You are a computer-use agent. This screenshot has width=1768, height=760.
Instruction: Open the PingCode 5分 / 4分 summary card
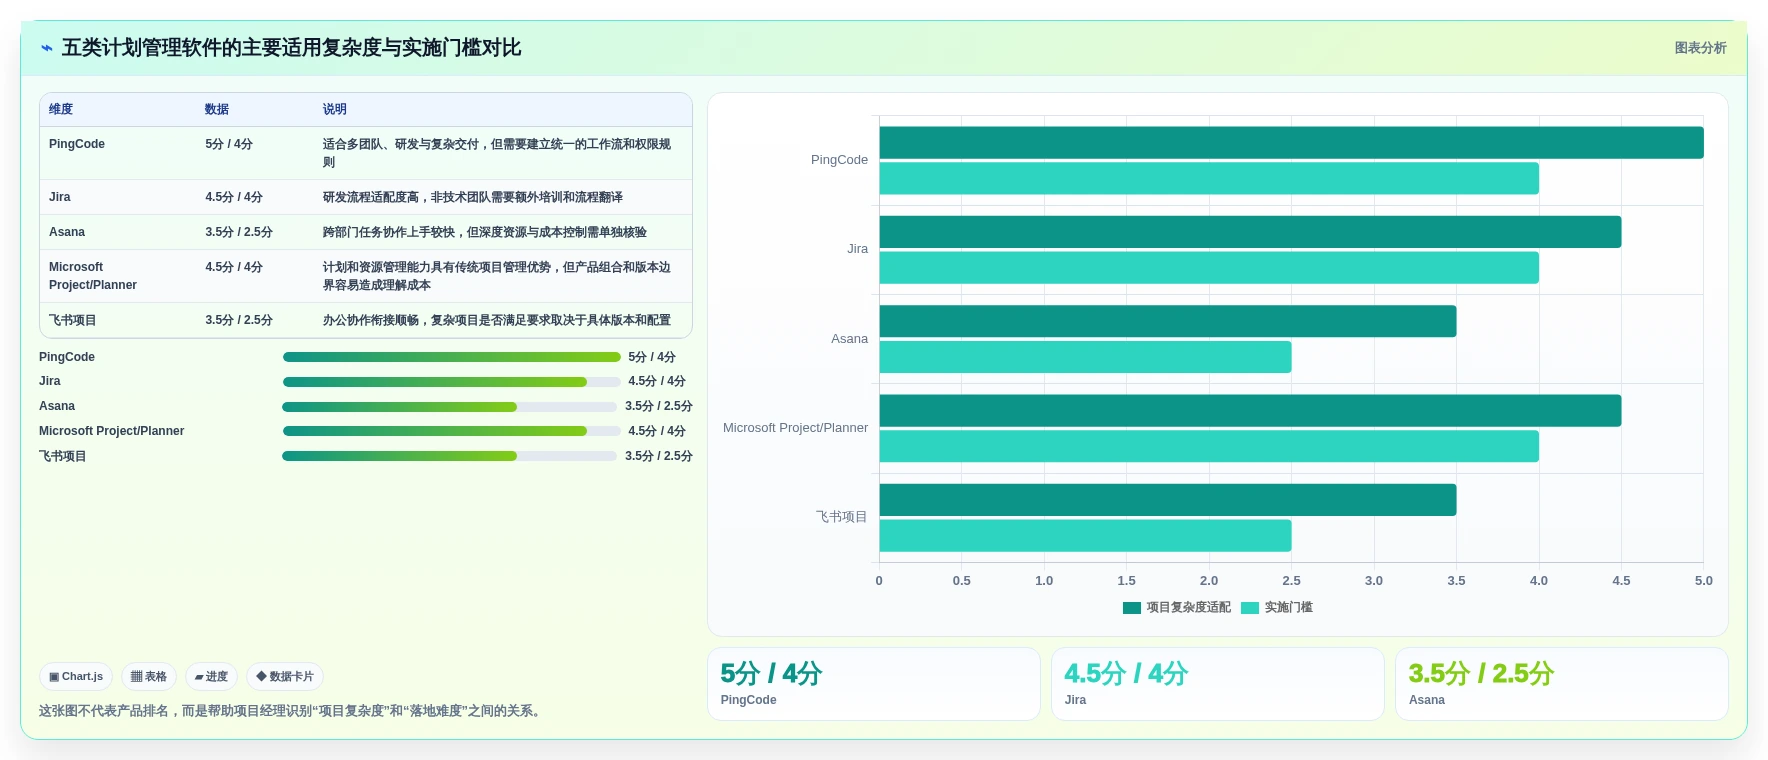click(x=874, y=684)
